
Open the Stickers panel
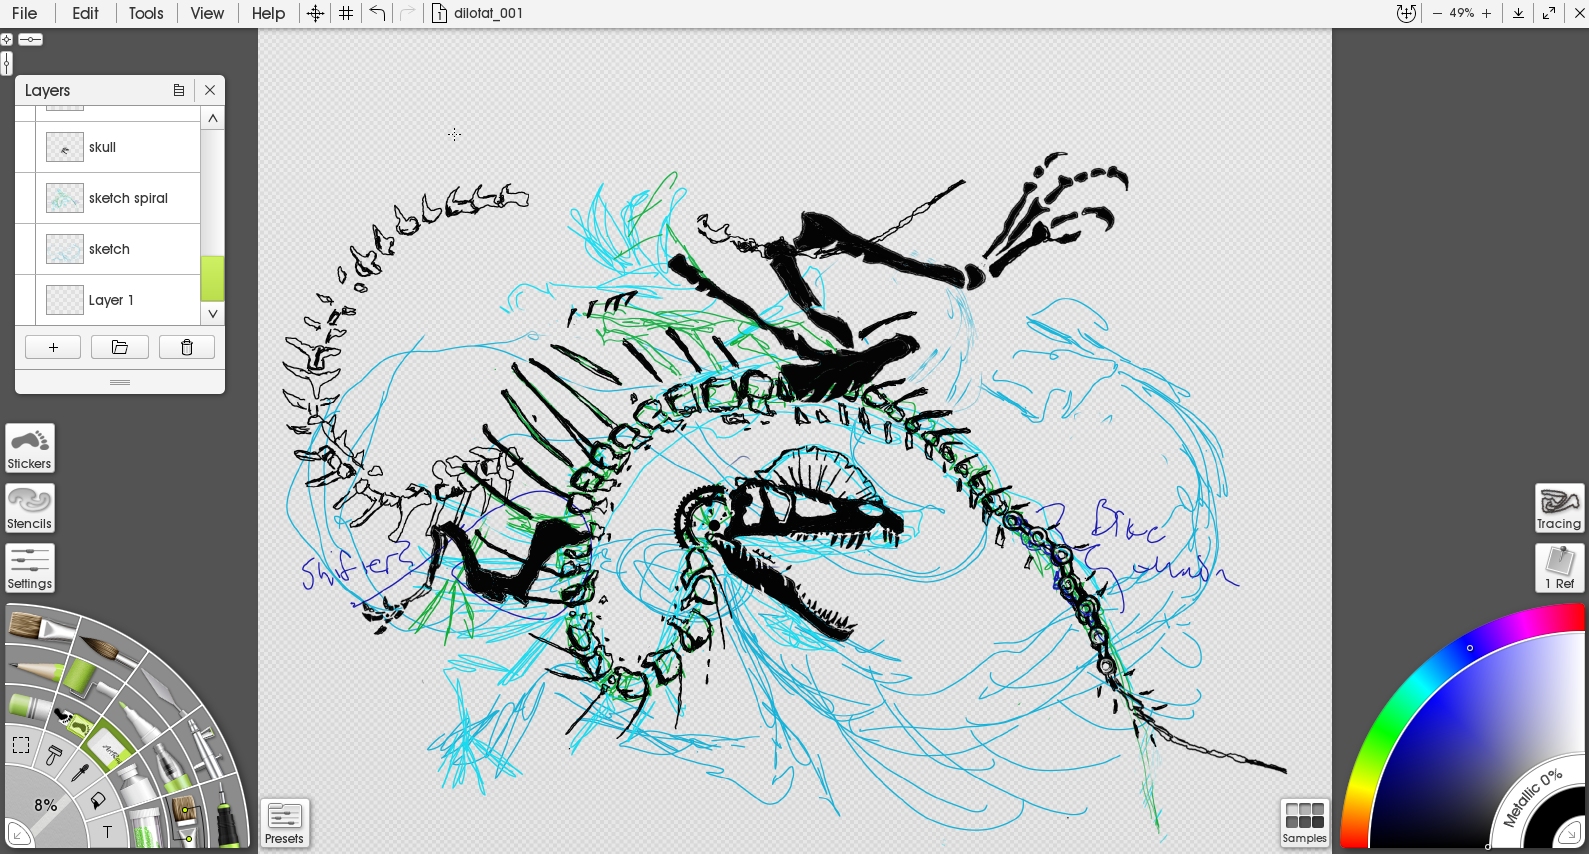coord(30,448)
